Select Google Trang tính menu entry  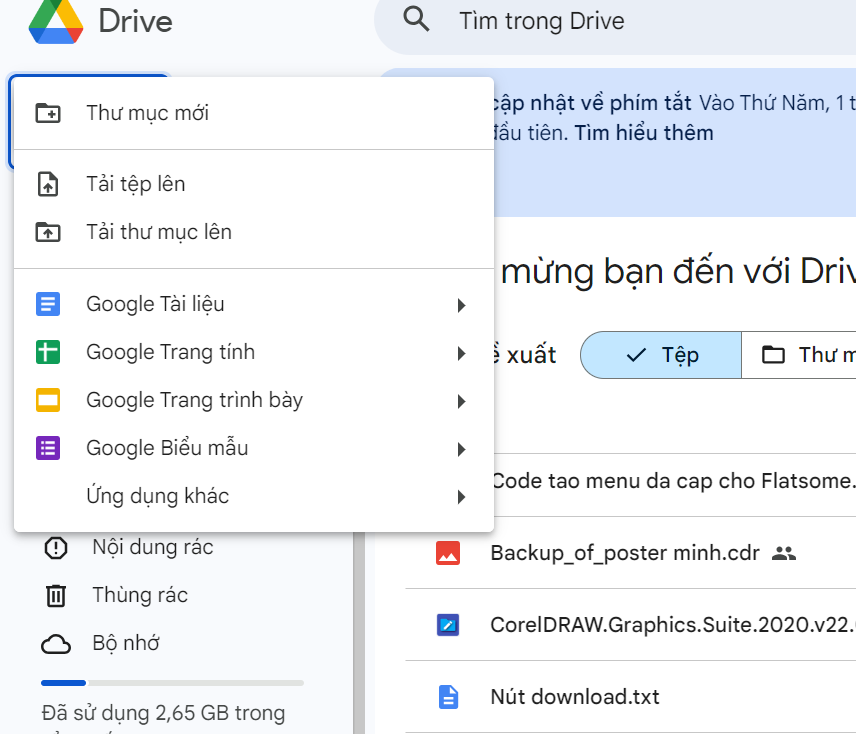[x=254, y=352]
